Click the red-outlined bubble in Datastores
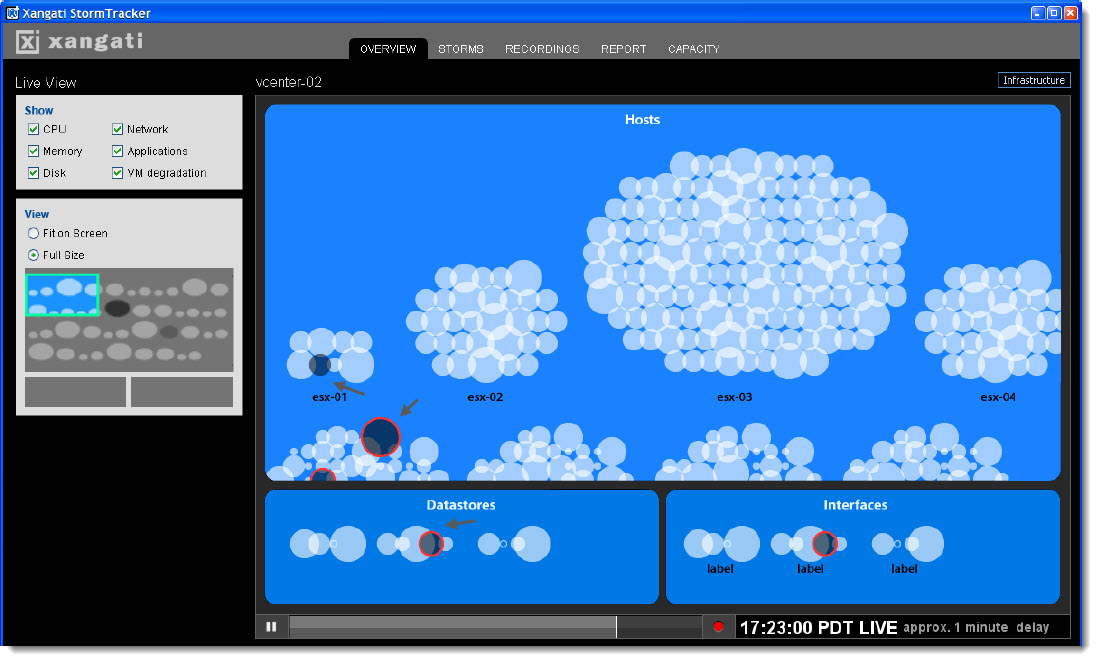This screenshot has height=661, width=1097. [430, 543]
